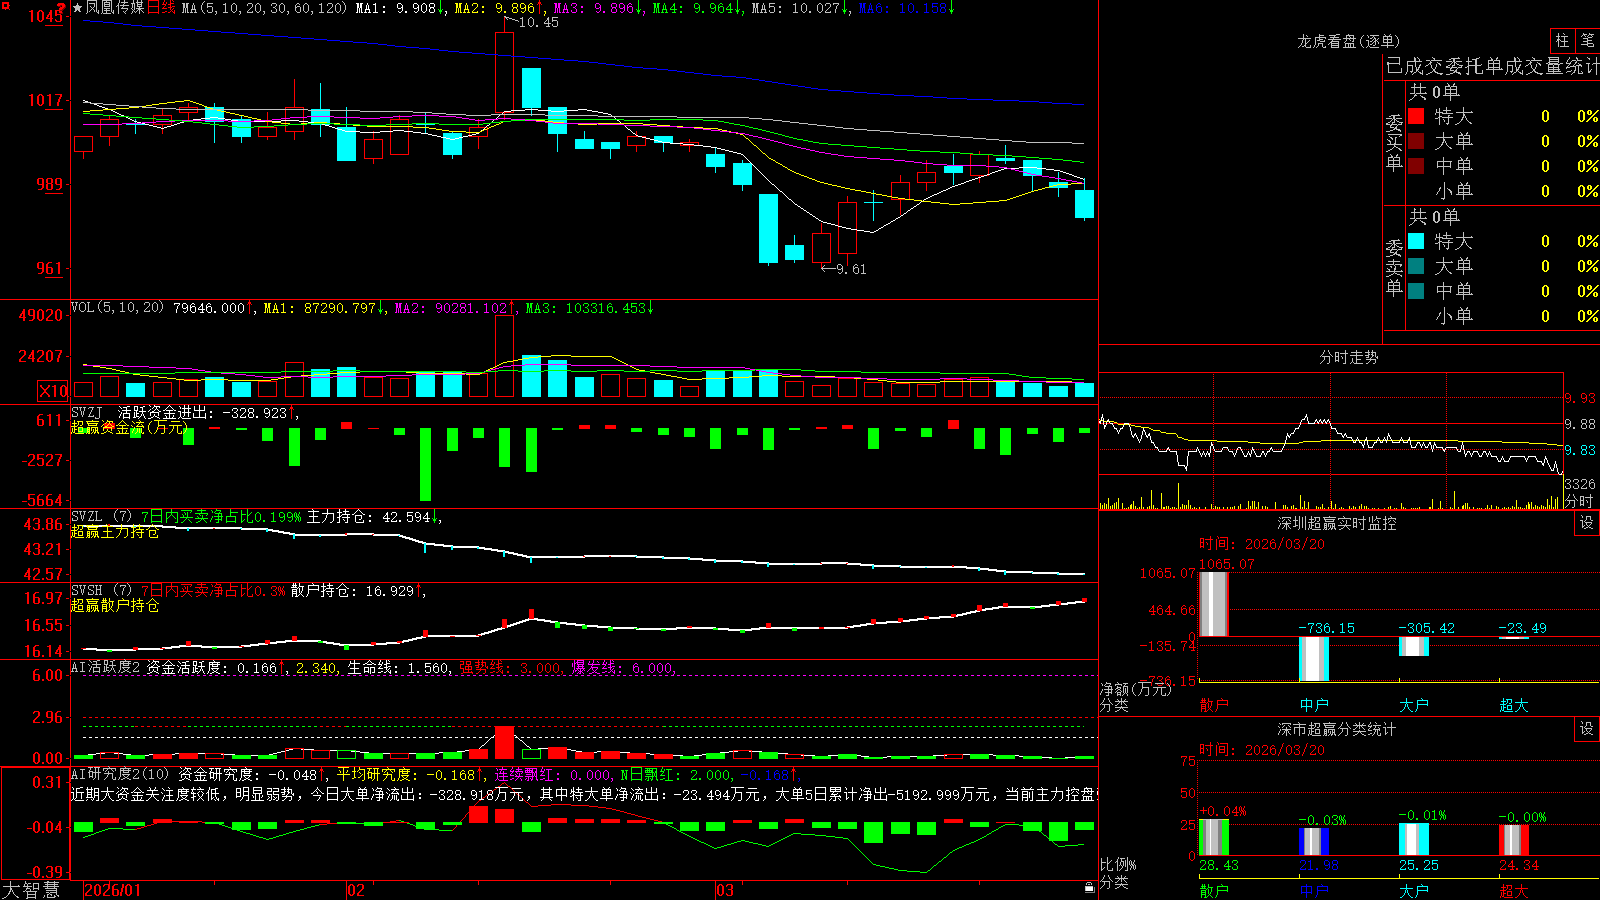Click the 委卖单 section label

(1394, 268)
